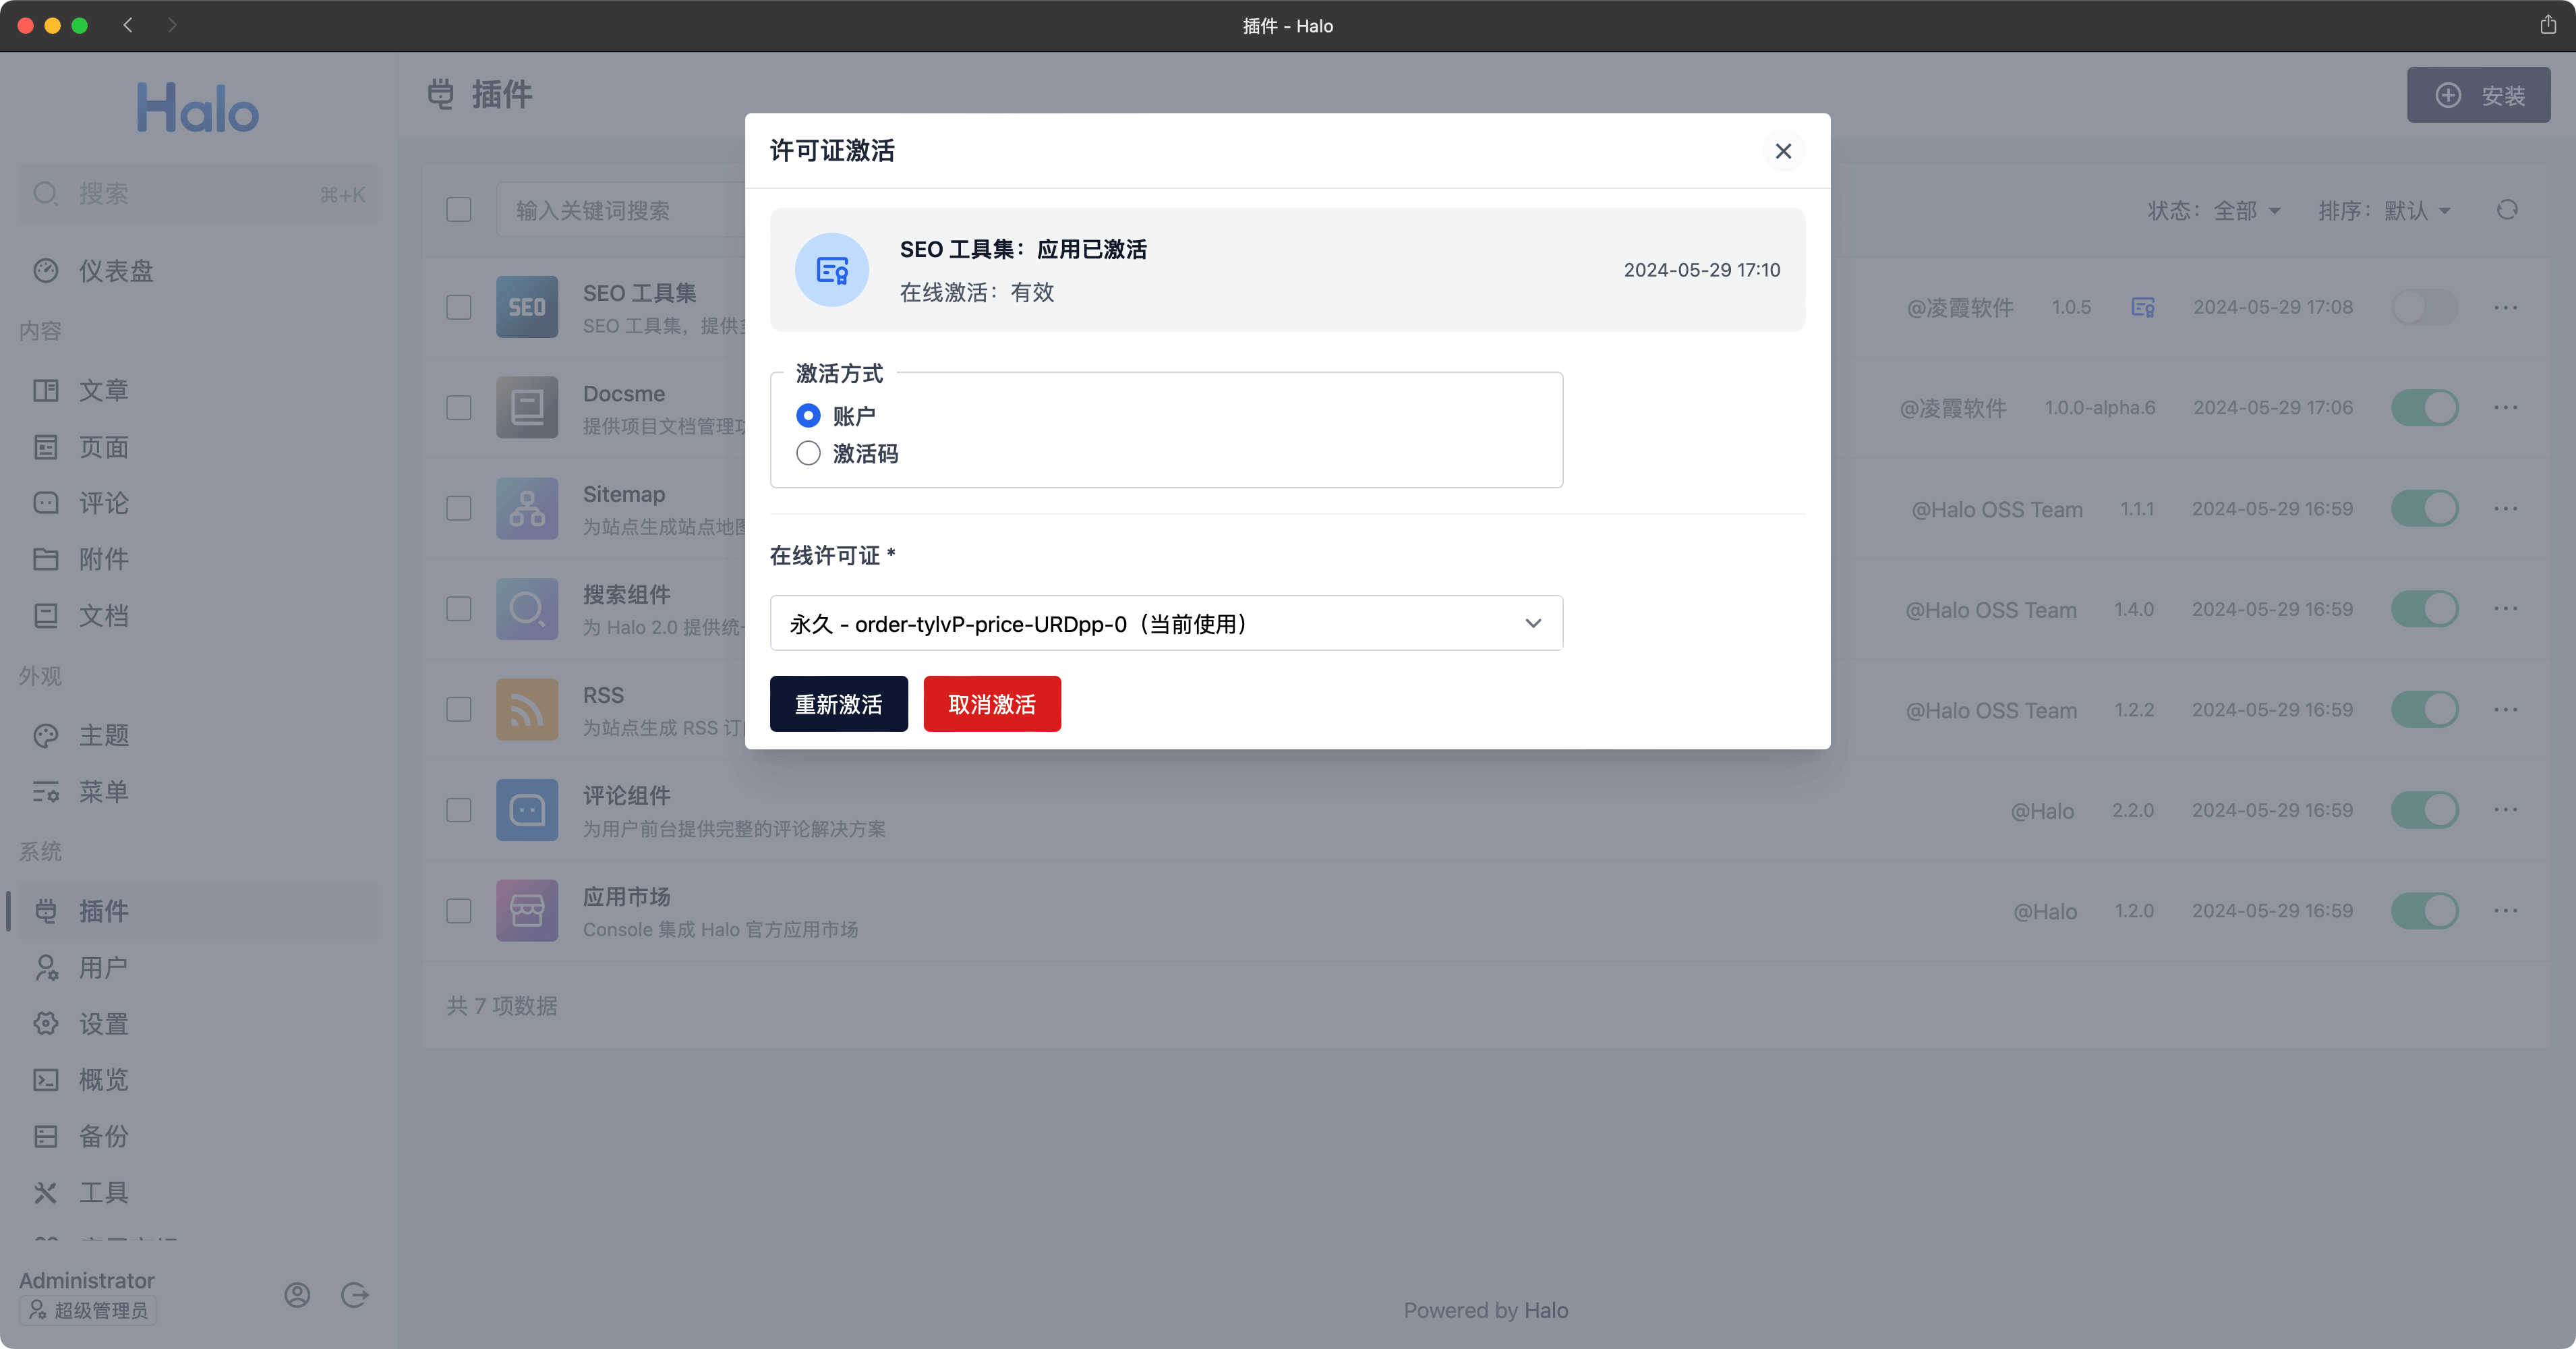Switch to the 用户 section in sidebar
The height and width of the screenshot is (1349, 2576).
coord(103,967)
